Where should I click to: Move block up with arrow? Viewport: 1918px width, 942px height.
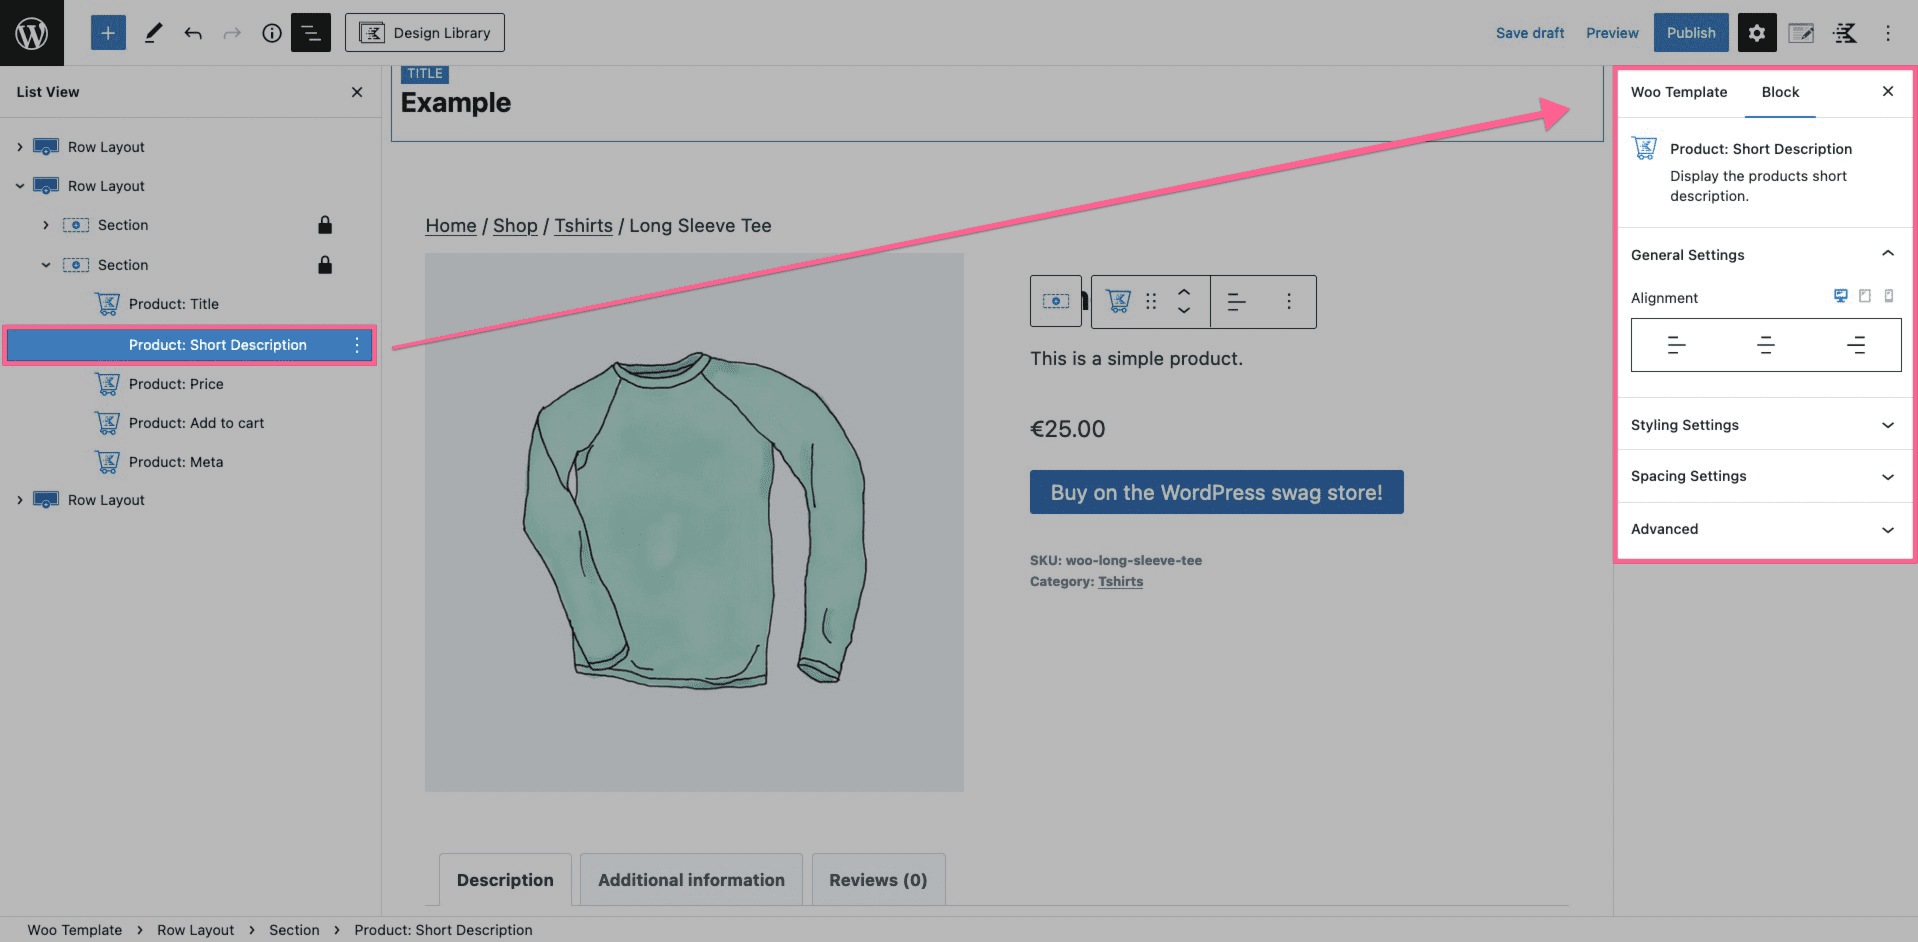tap(1184, 292)
